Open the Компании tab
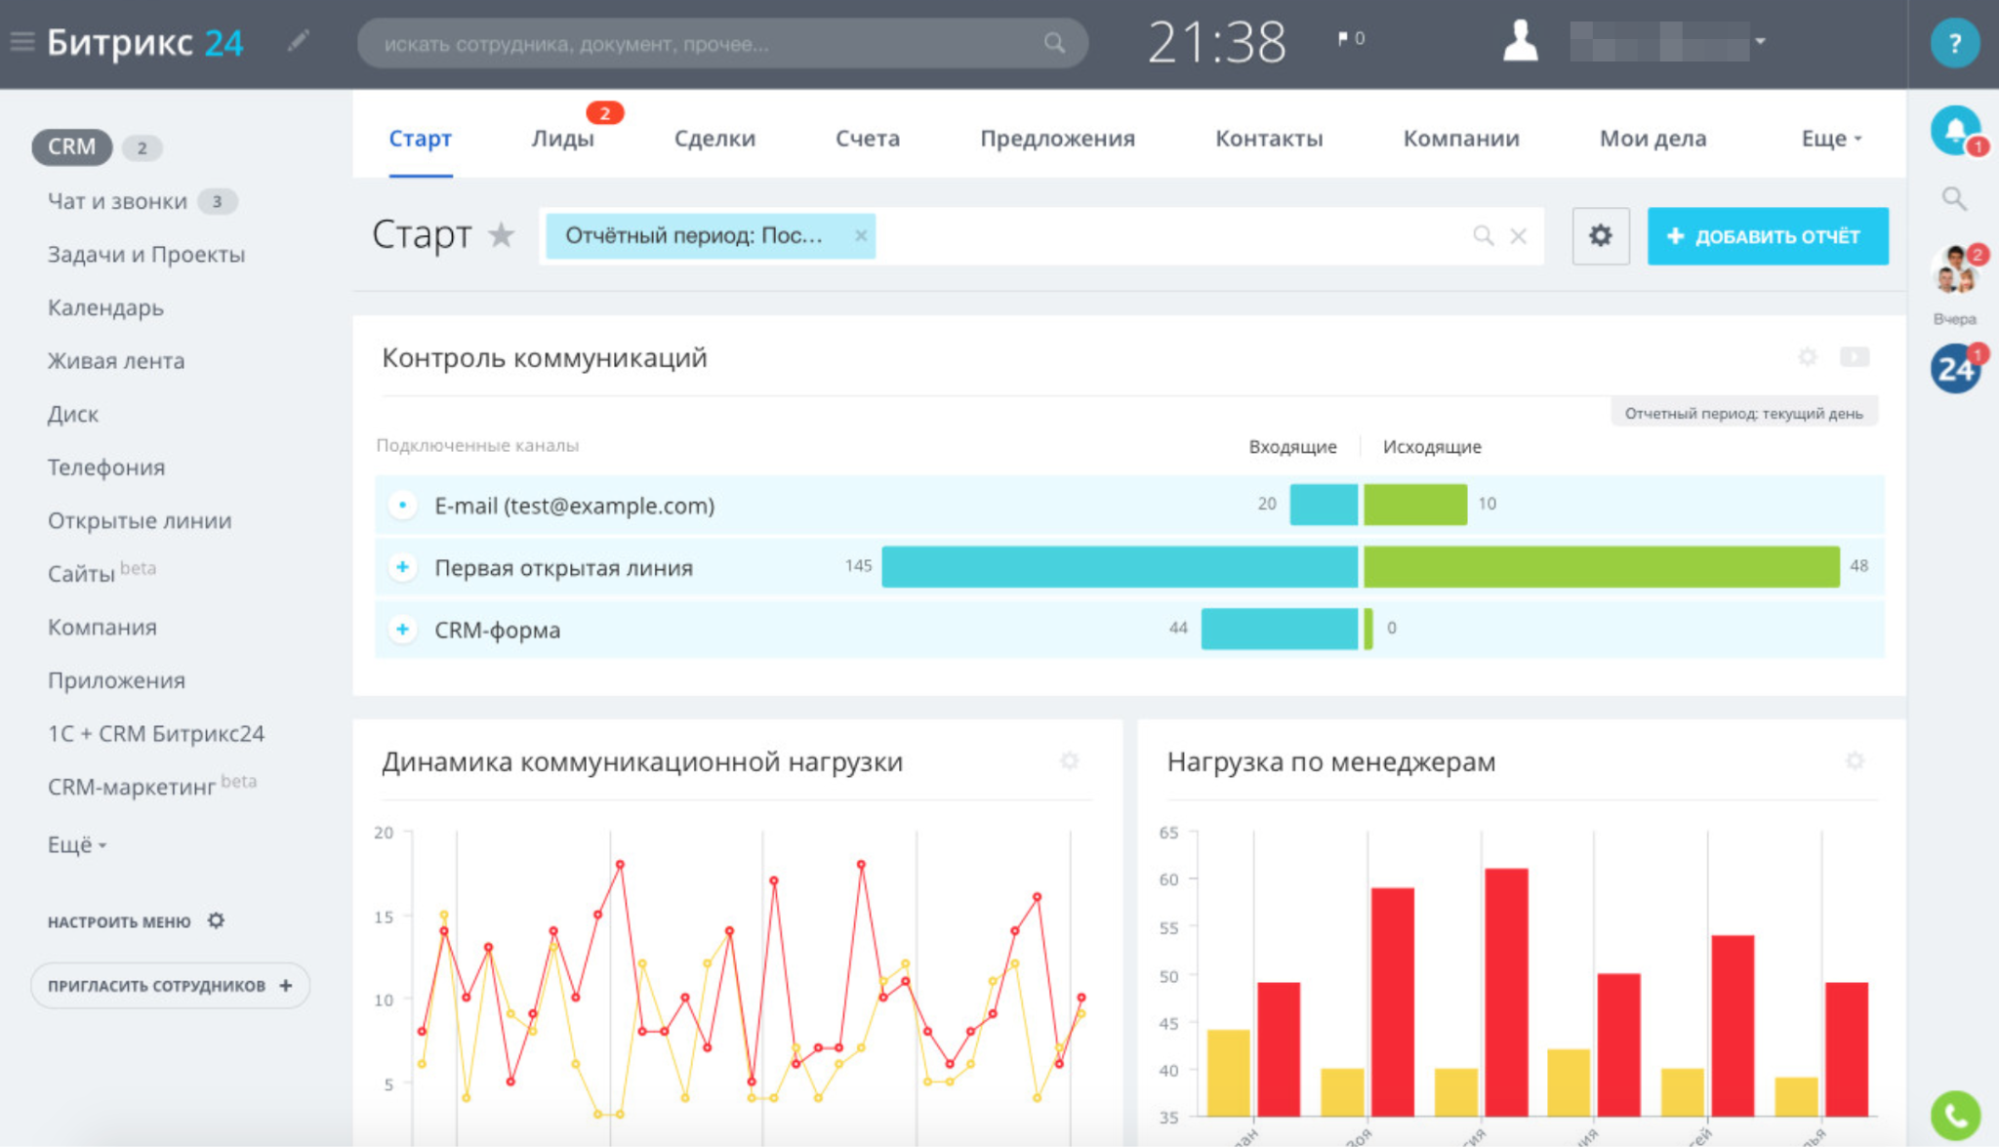Viewport: 1999px width, 1147px height. [1460, 138]
